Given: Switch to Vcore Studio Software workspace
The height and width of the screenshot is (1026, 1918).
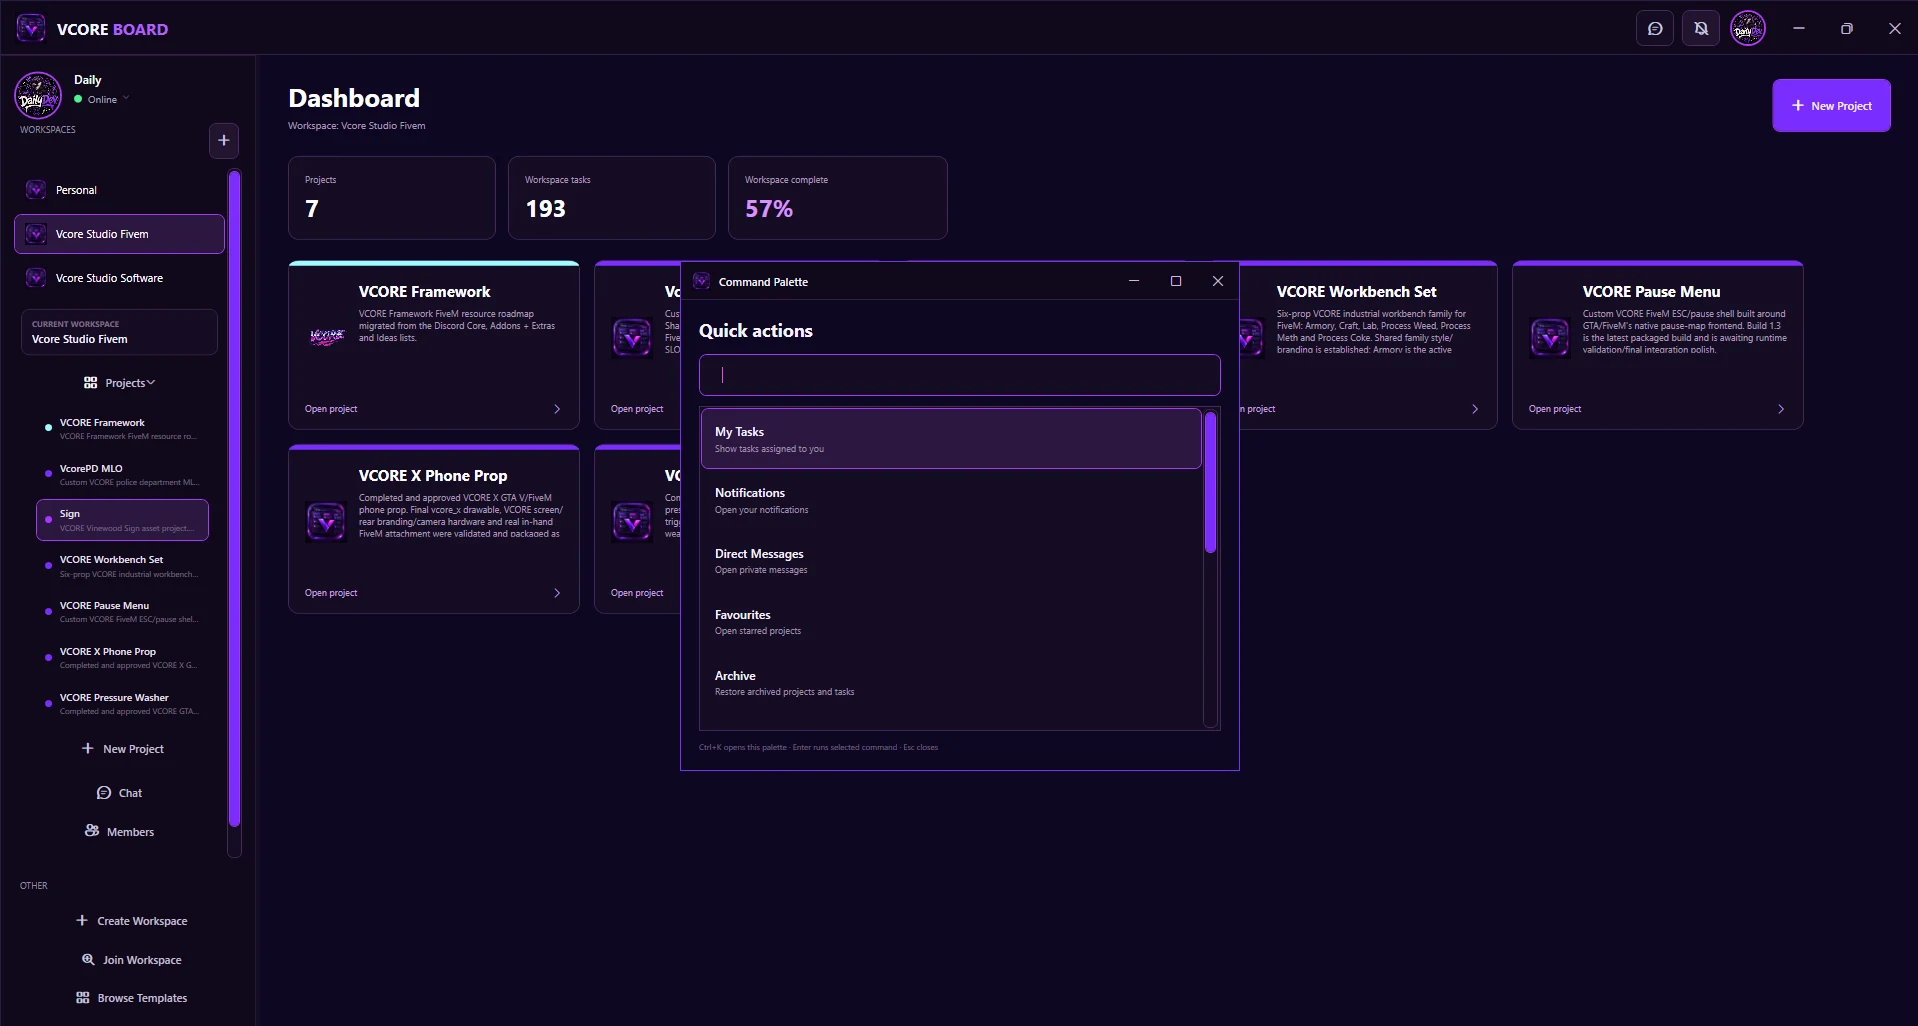Looking at the screenshot, I should coord(119,278).
